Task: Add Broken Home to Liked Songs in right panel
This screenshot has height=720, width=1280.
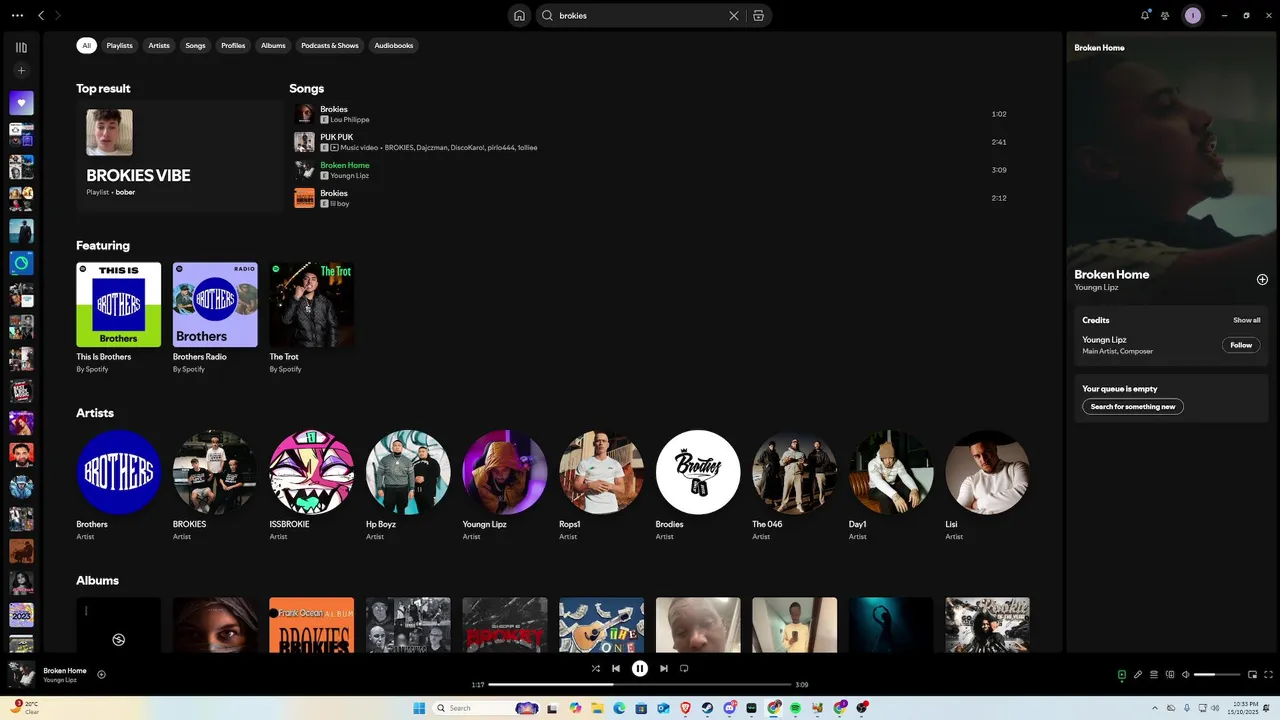Action: pyautogui.click(x=1262, y=279)
